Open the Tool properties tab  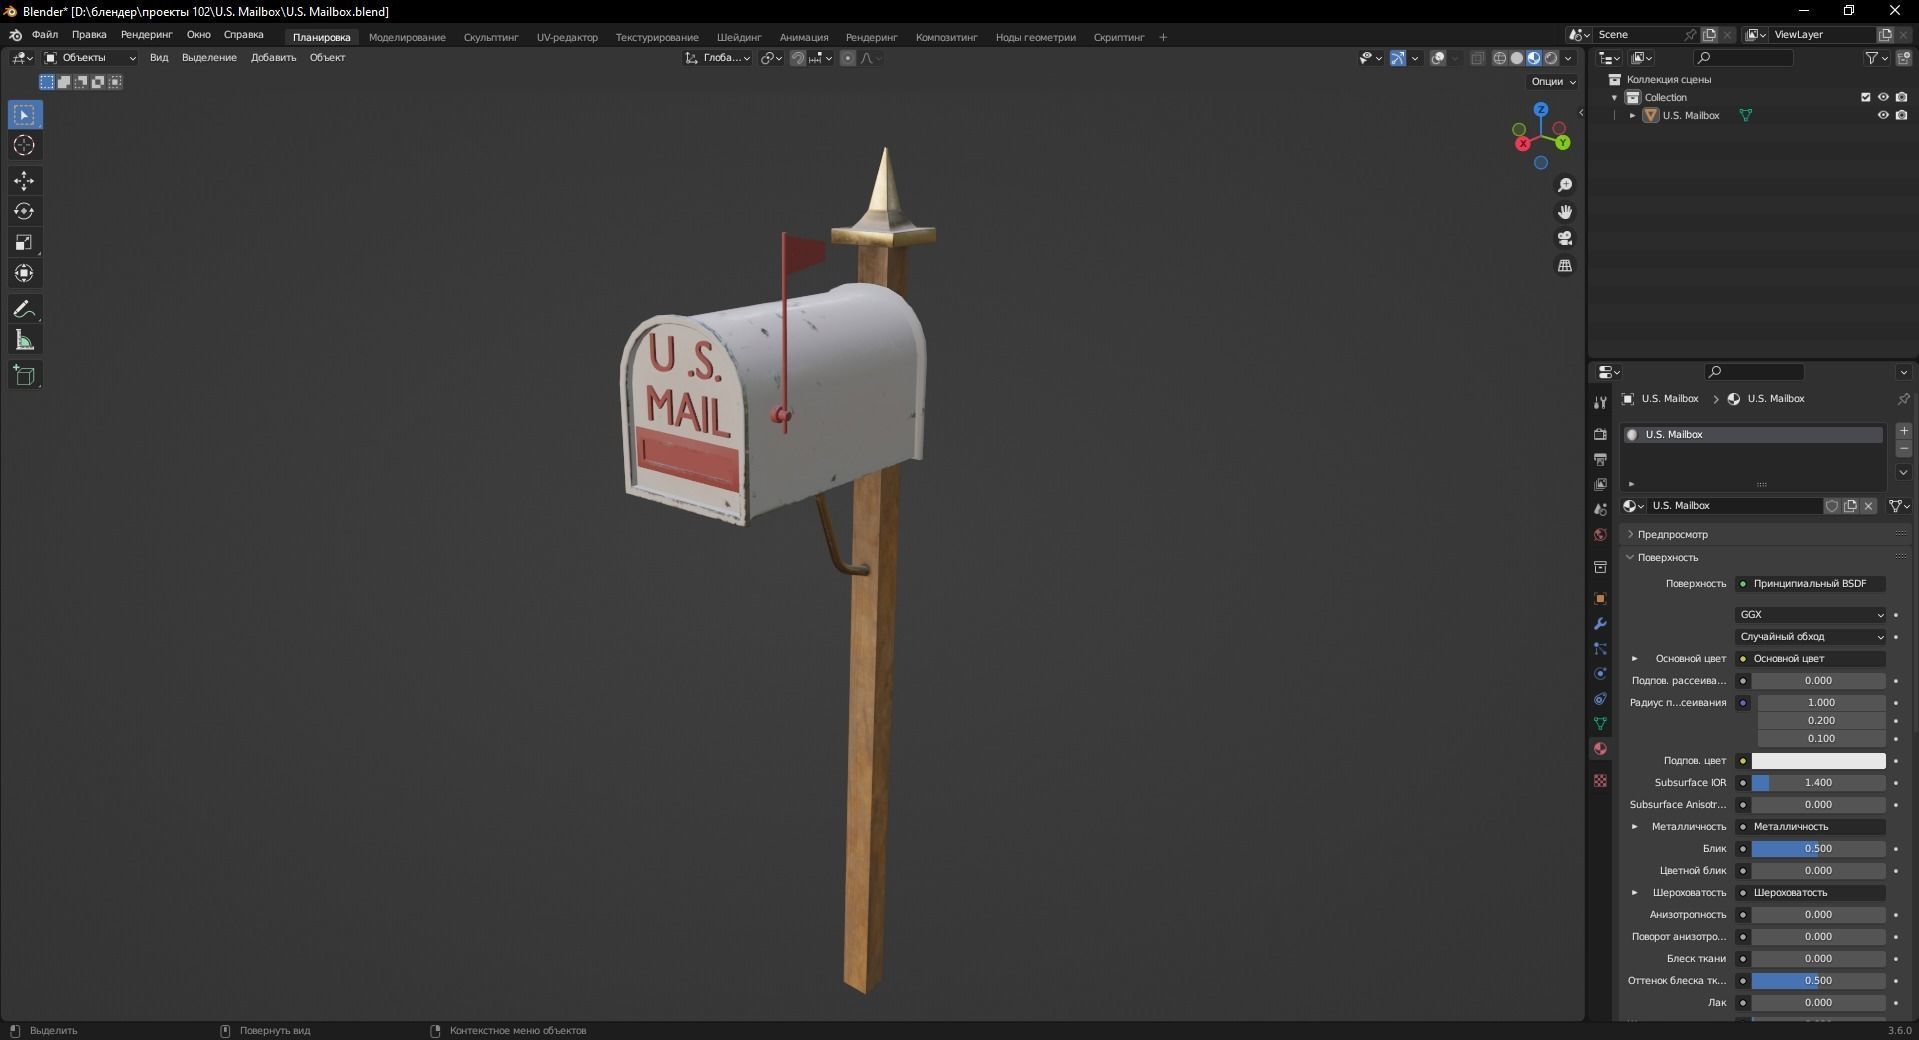pyautogui.click(x=1600, y=402)
